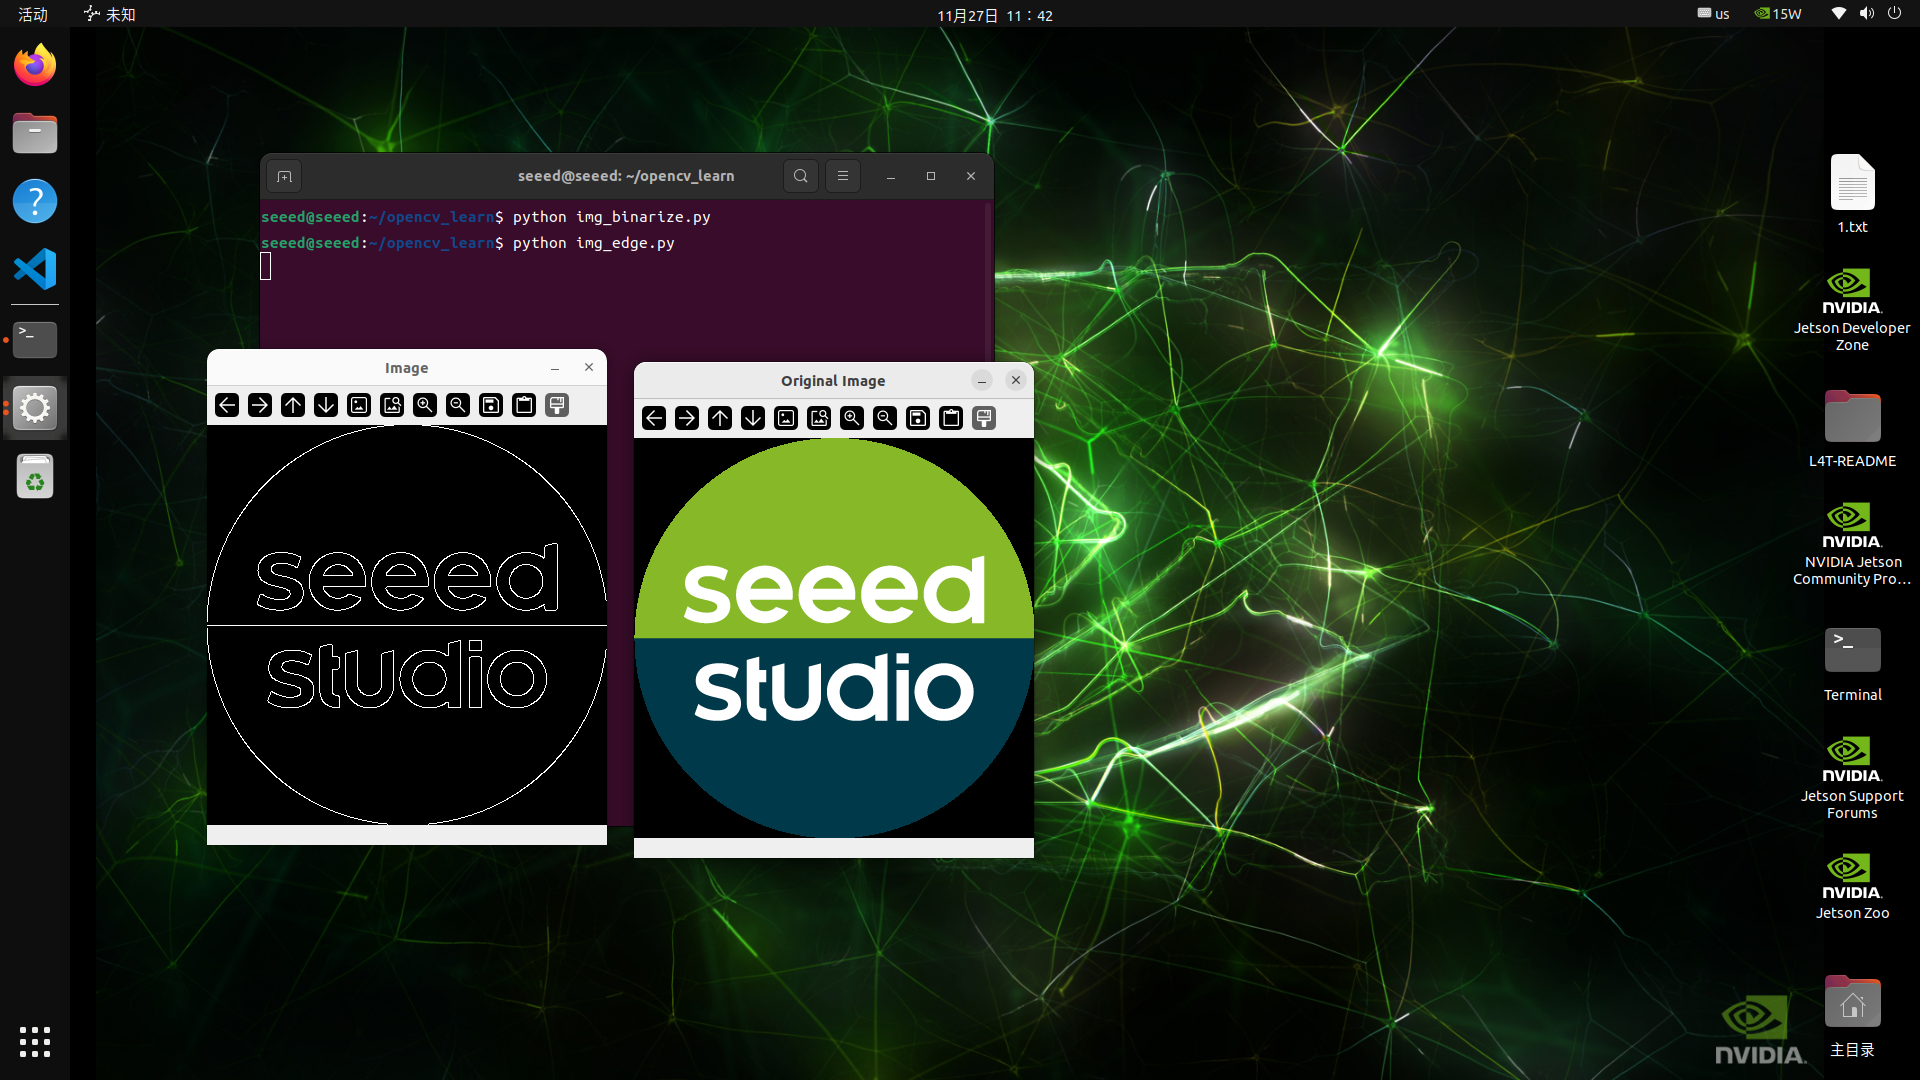The height and width of the screenshot is (1080, 1920).
Task: Open a new tab in the terminal
Action: pos(285,177)
